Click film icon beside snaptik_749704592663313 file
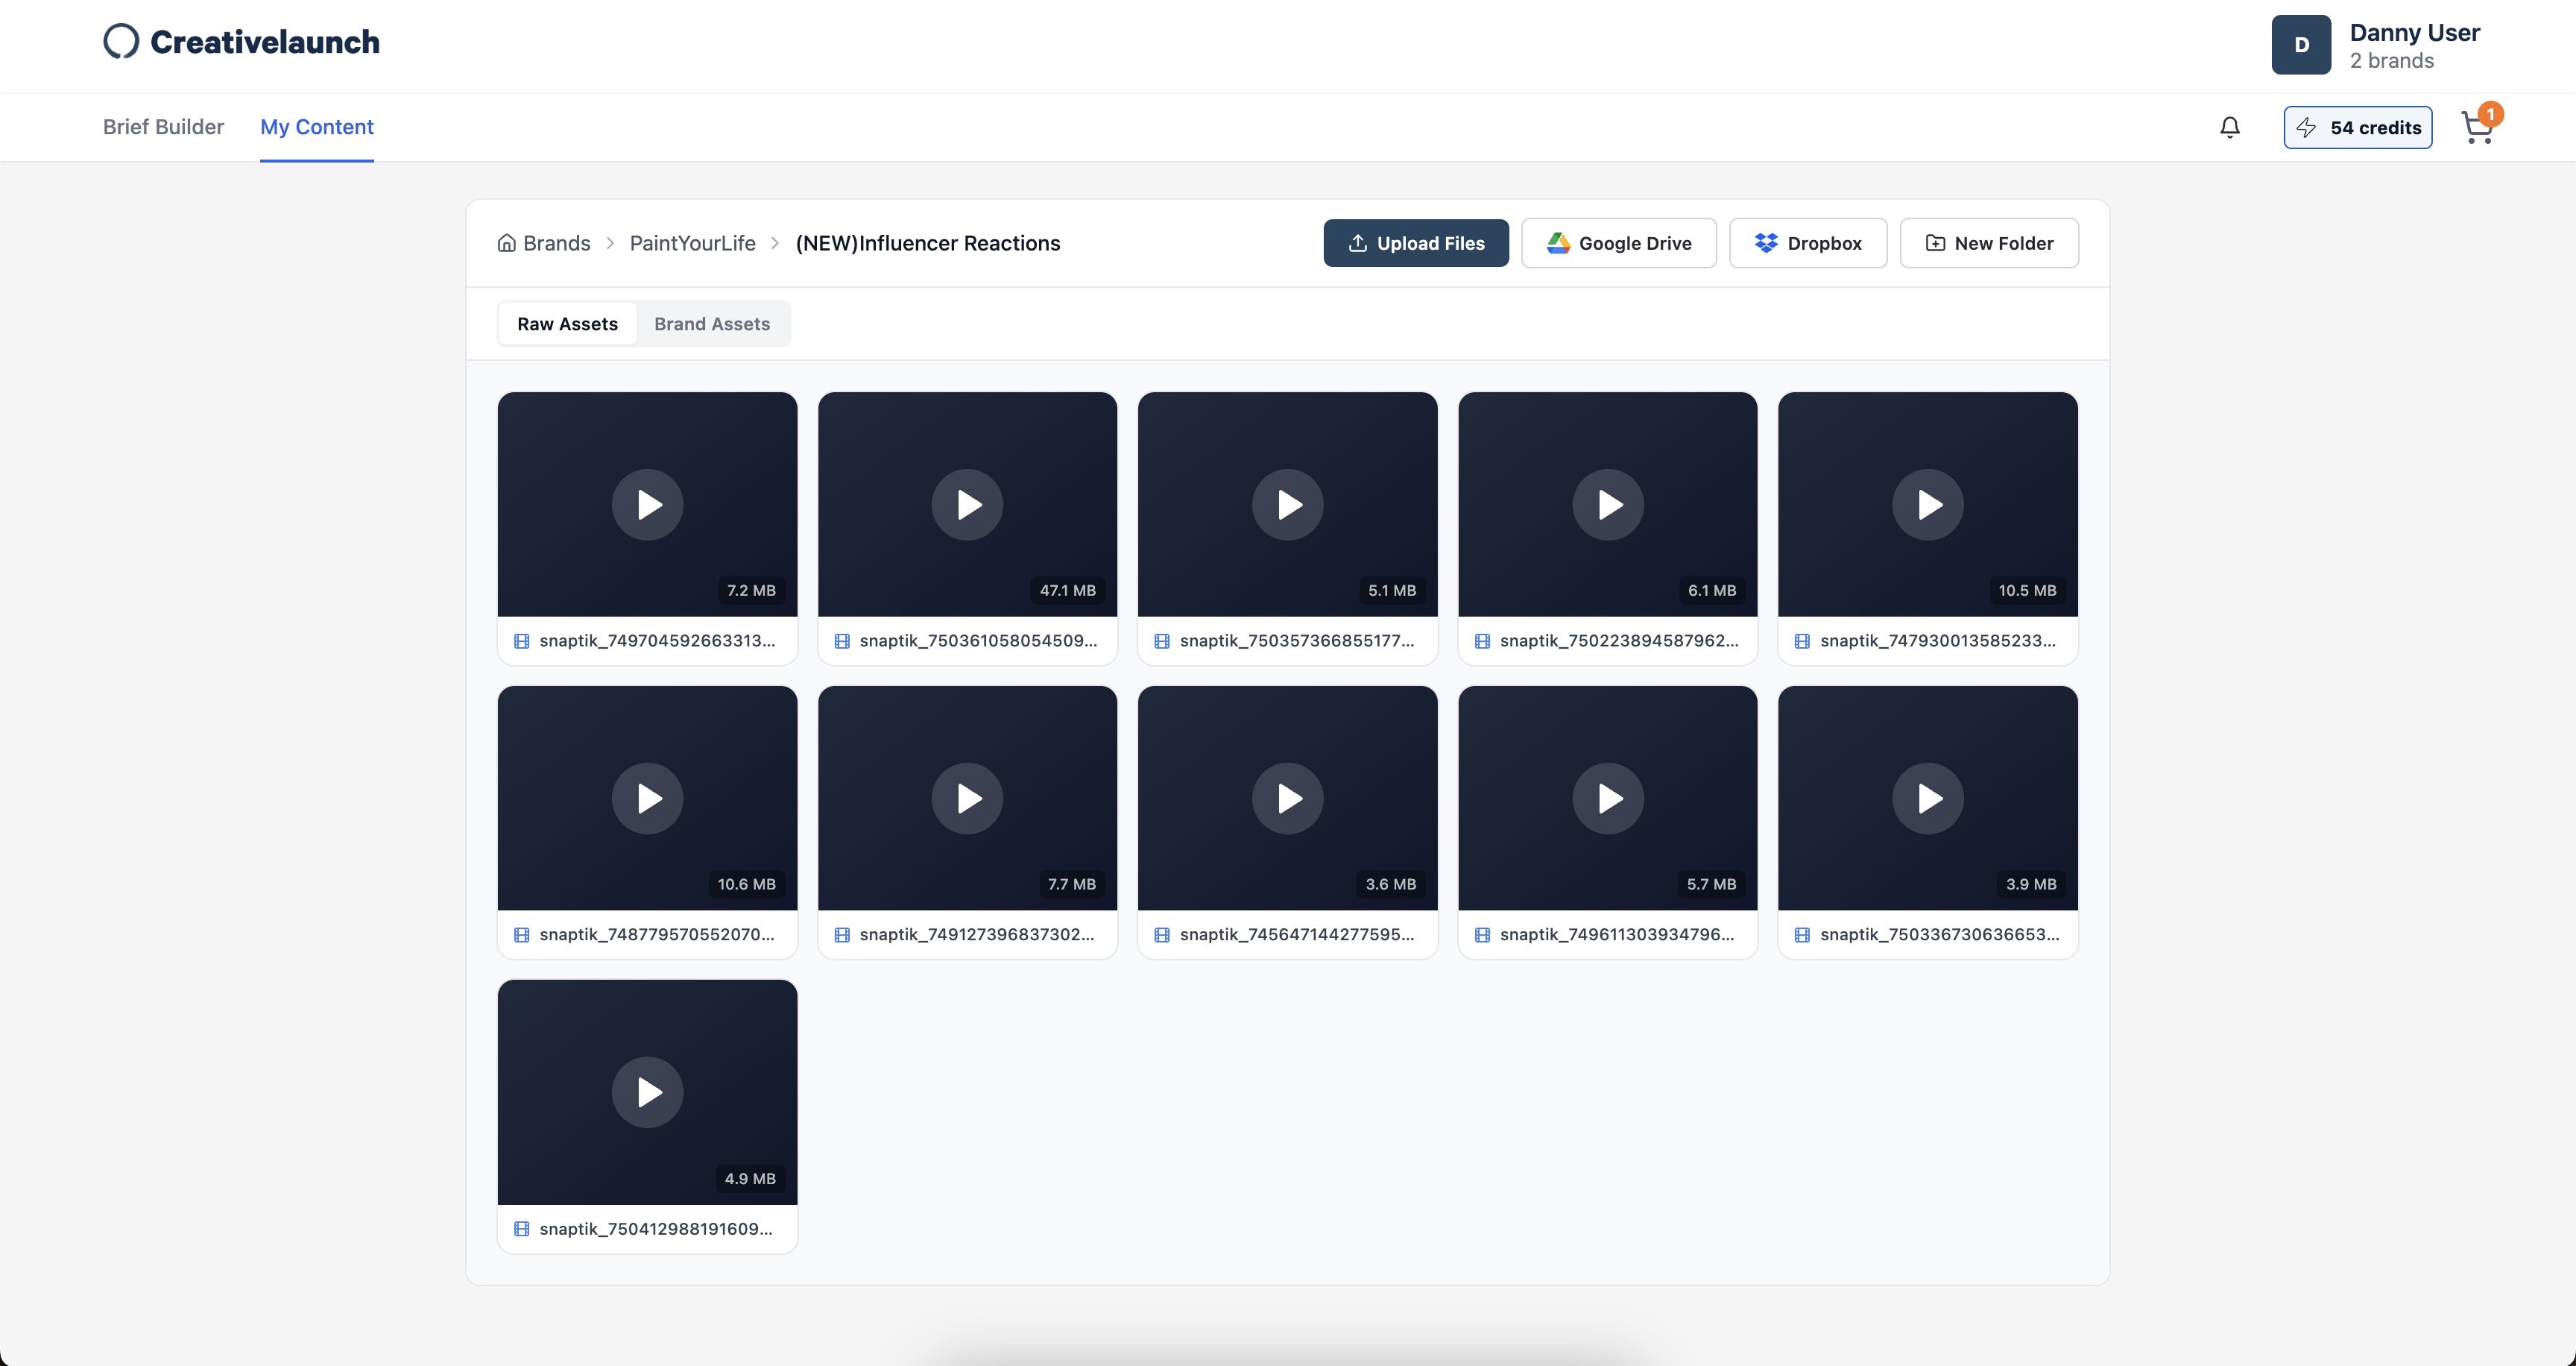 pos(521,641)
